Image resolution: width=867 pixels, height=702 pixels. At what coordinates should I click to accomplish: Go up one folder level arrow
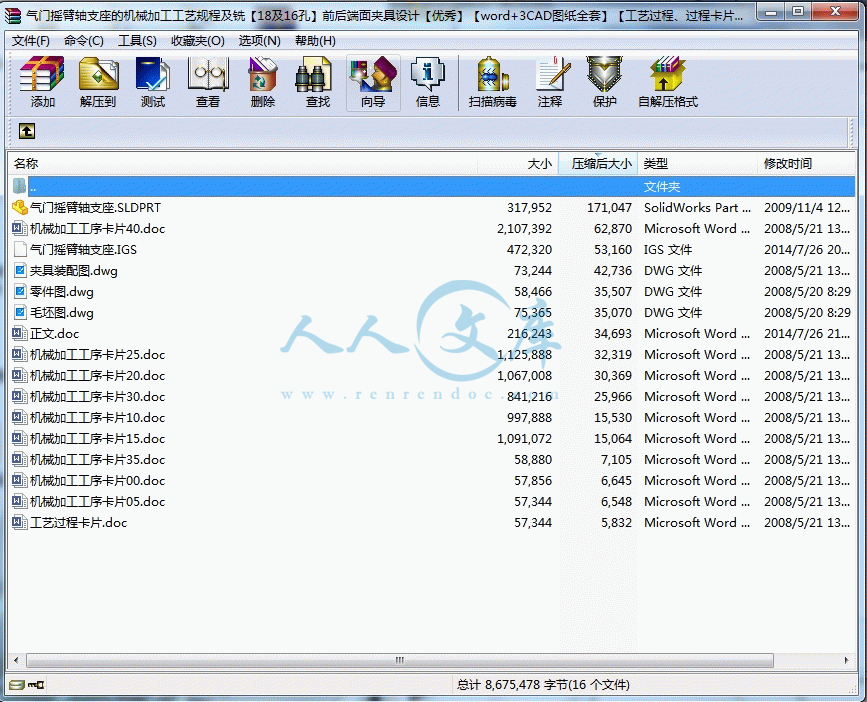click(27, 131)
